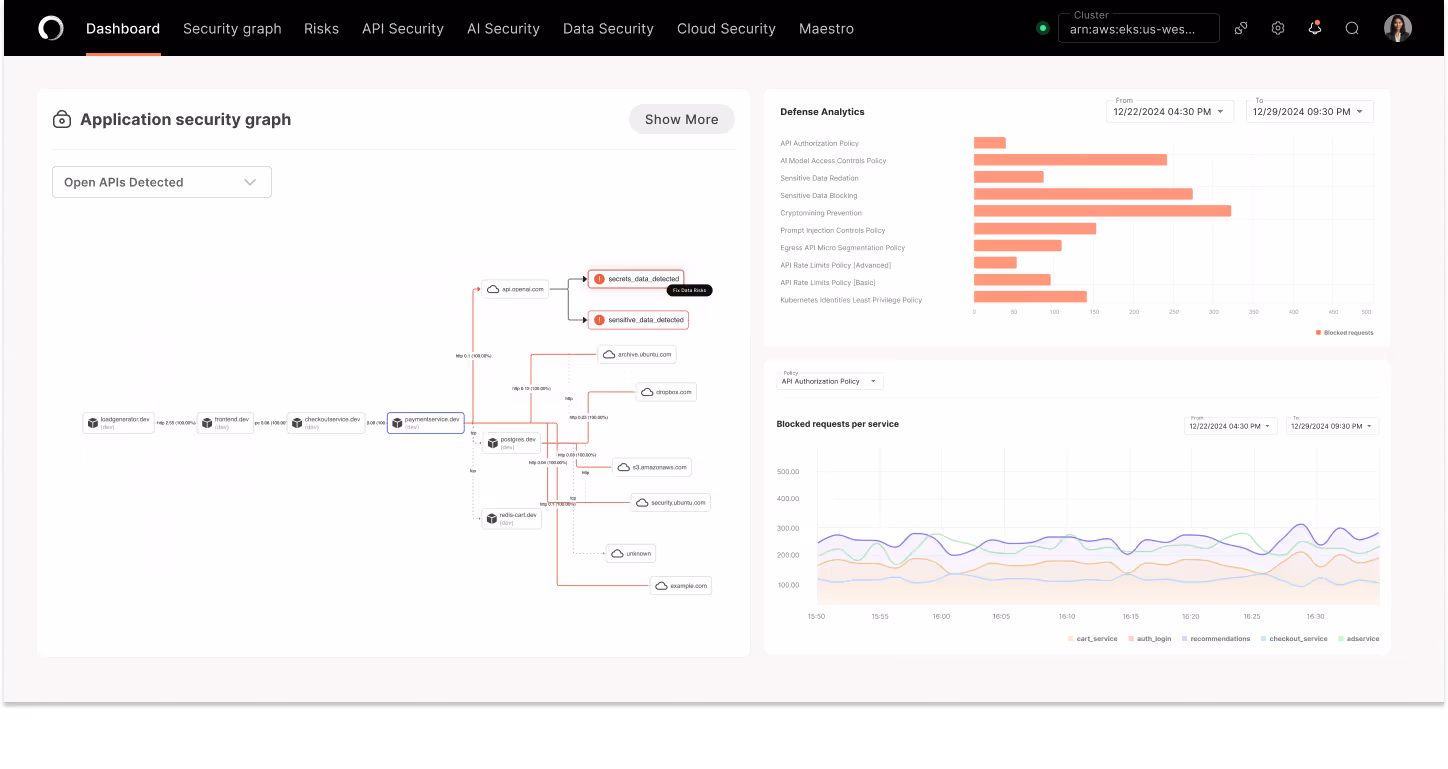Open the Data Security tab

(x=608, y=29)
